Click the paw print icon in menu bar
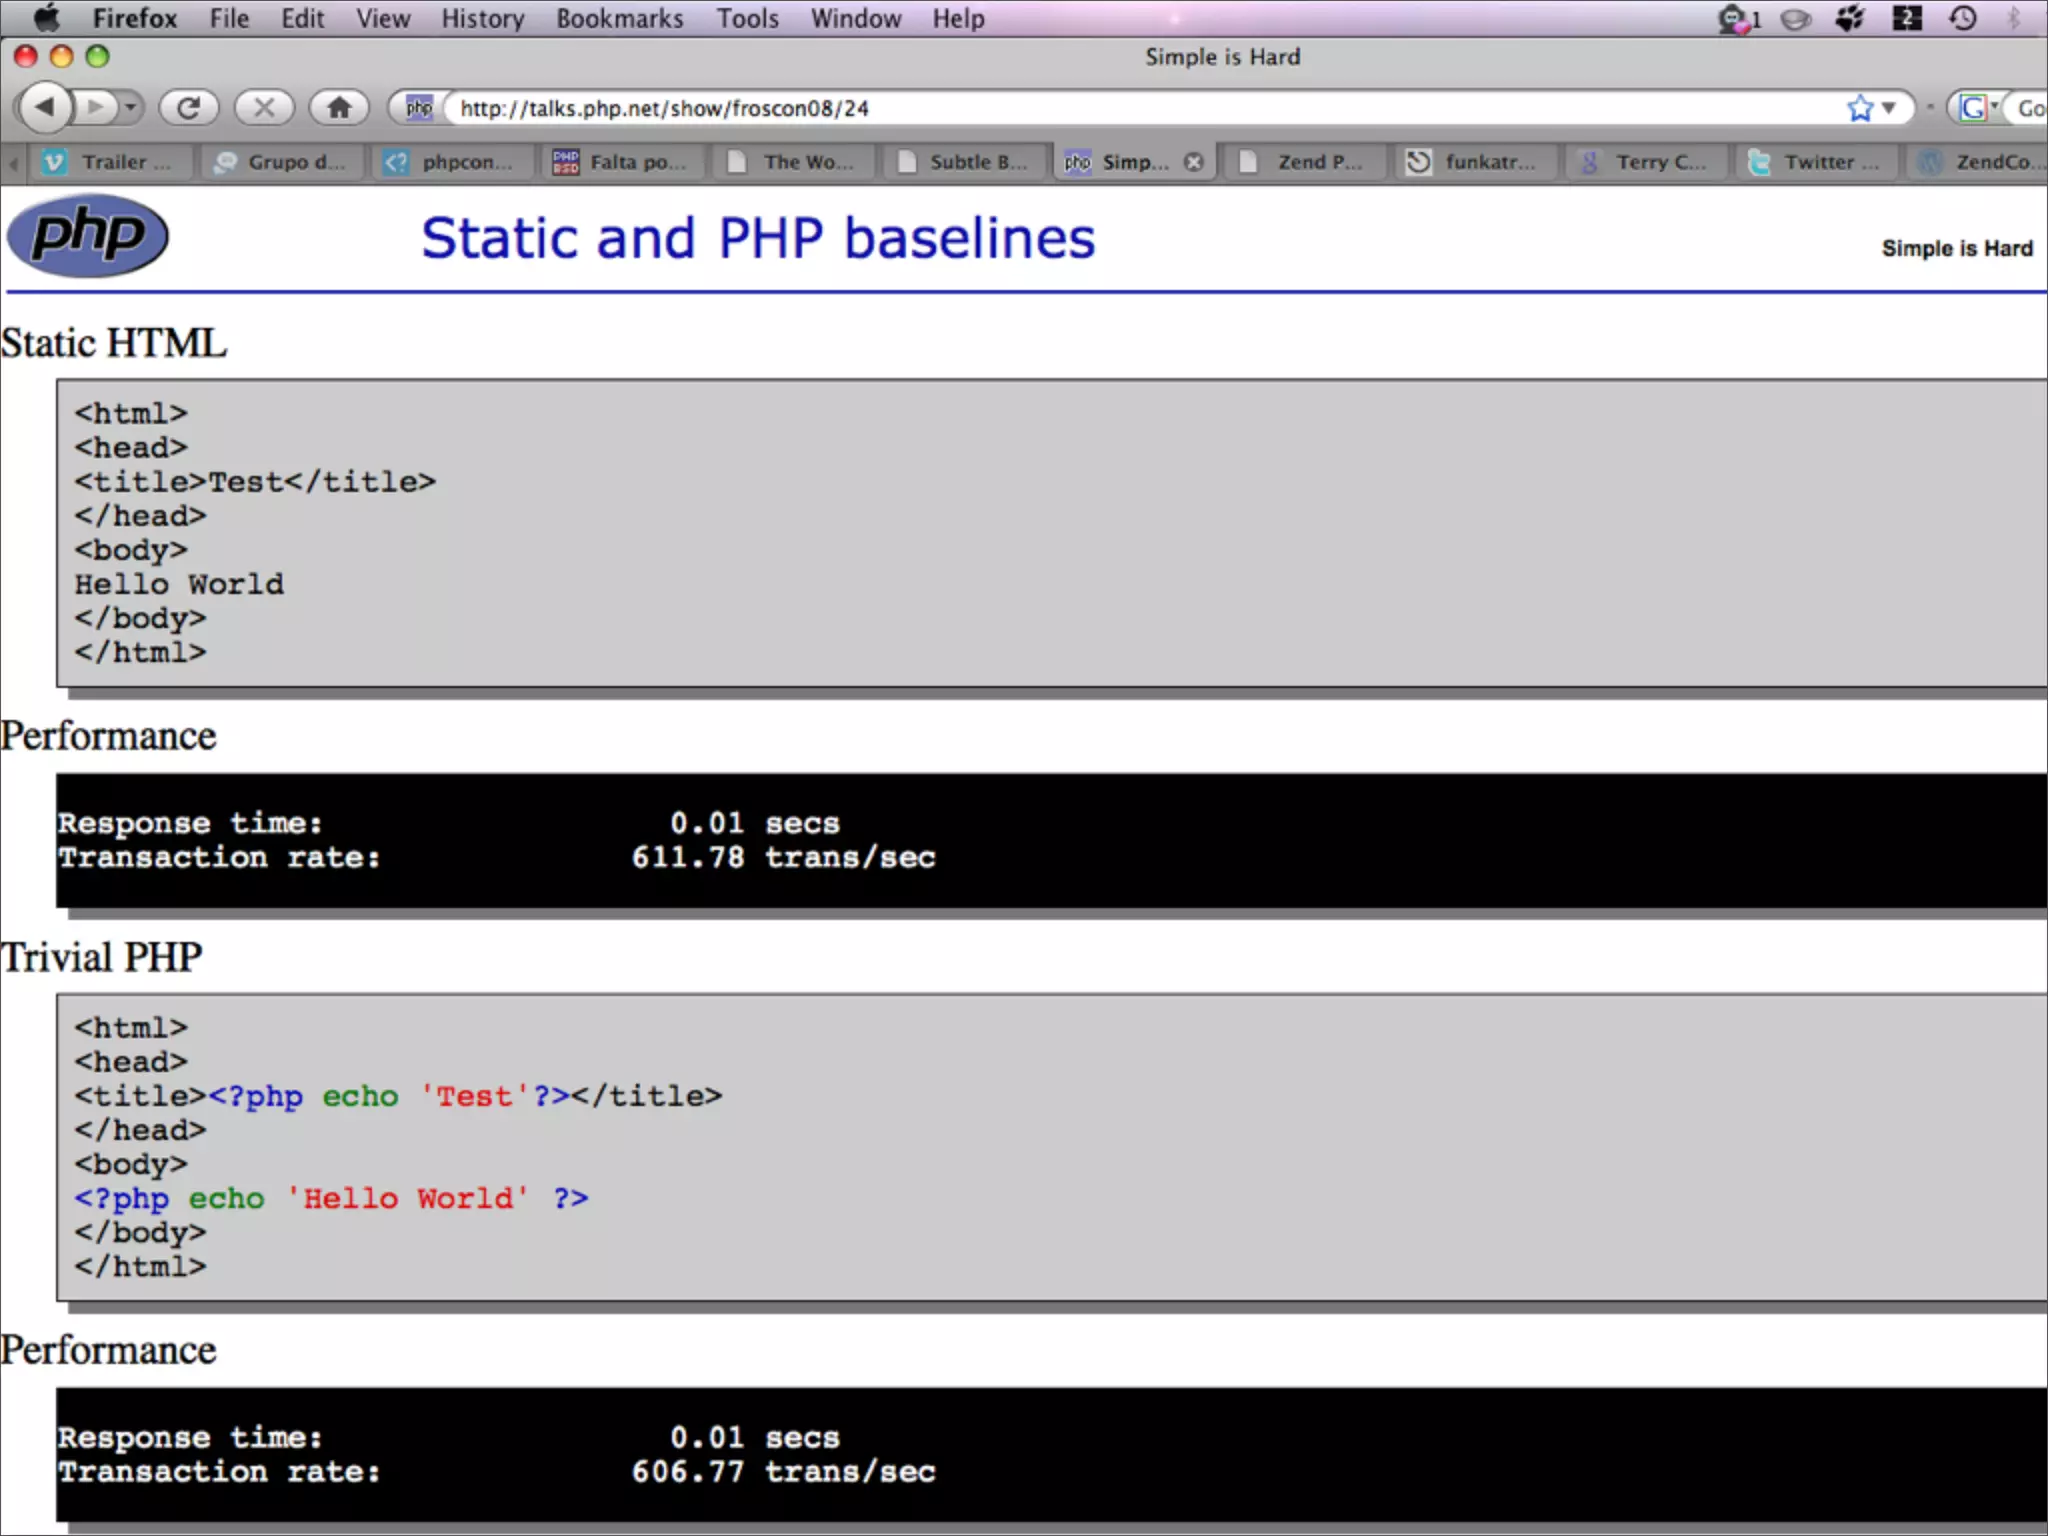The height and width of the screenshot is (1536, 2048). tap(1850, 18)
